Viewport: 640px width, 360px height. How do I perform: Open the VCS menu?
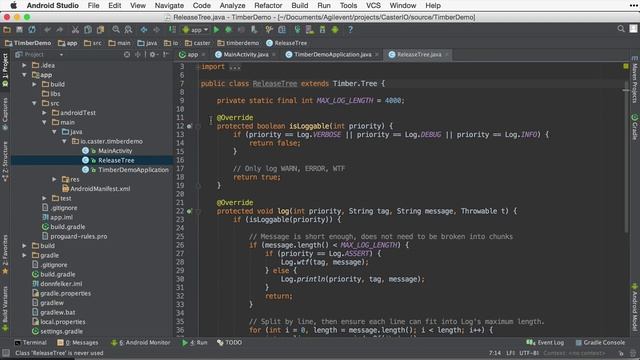point(373,6)
